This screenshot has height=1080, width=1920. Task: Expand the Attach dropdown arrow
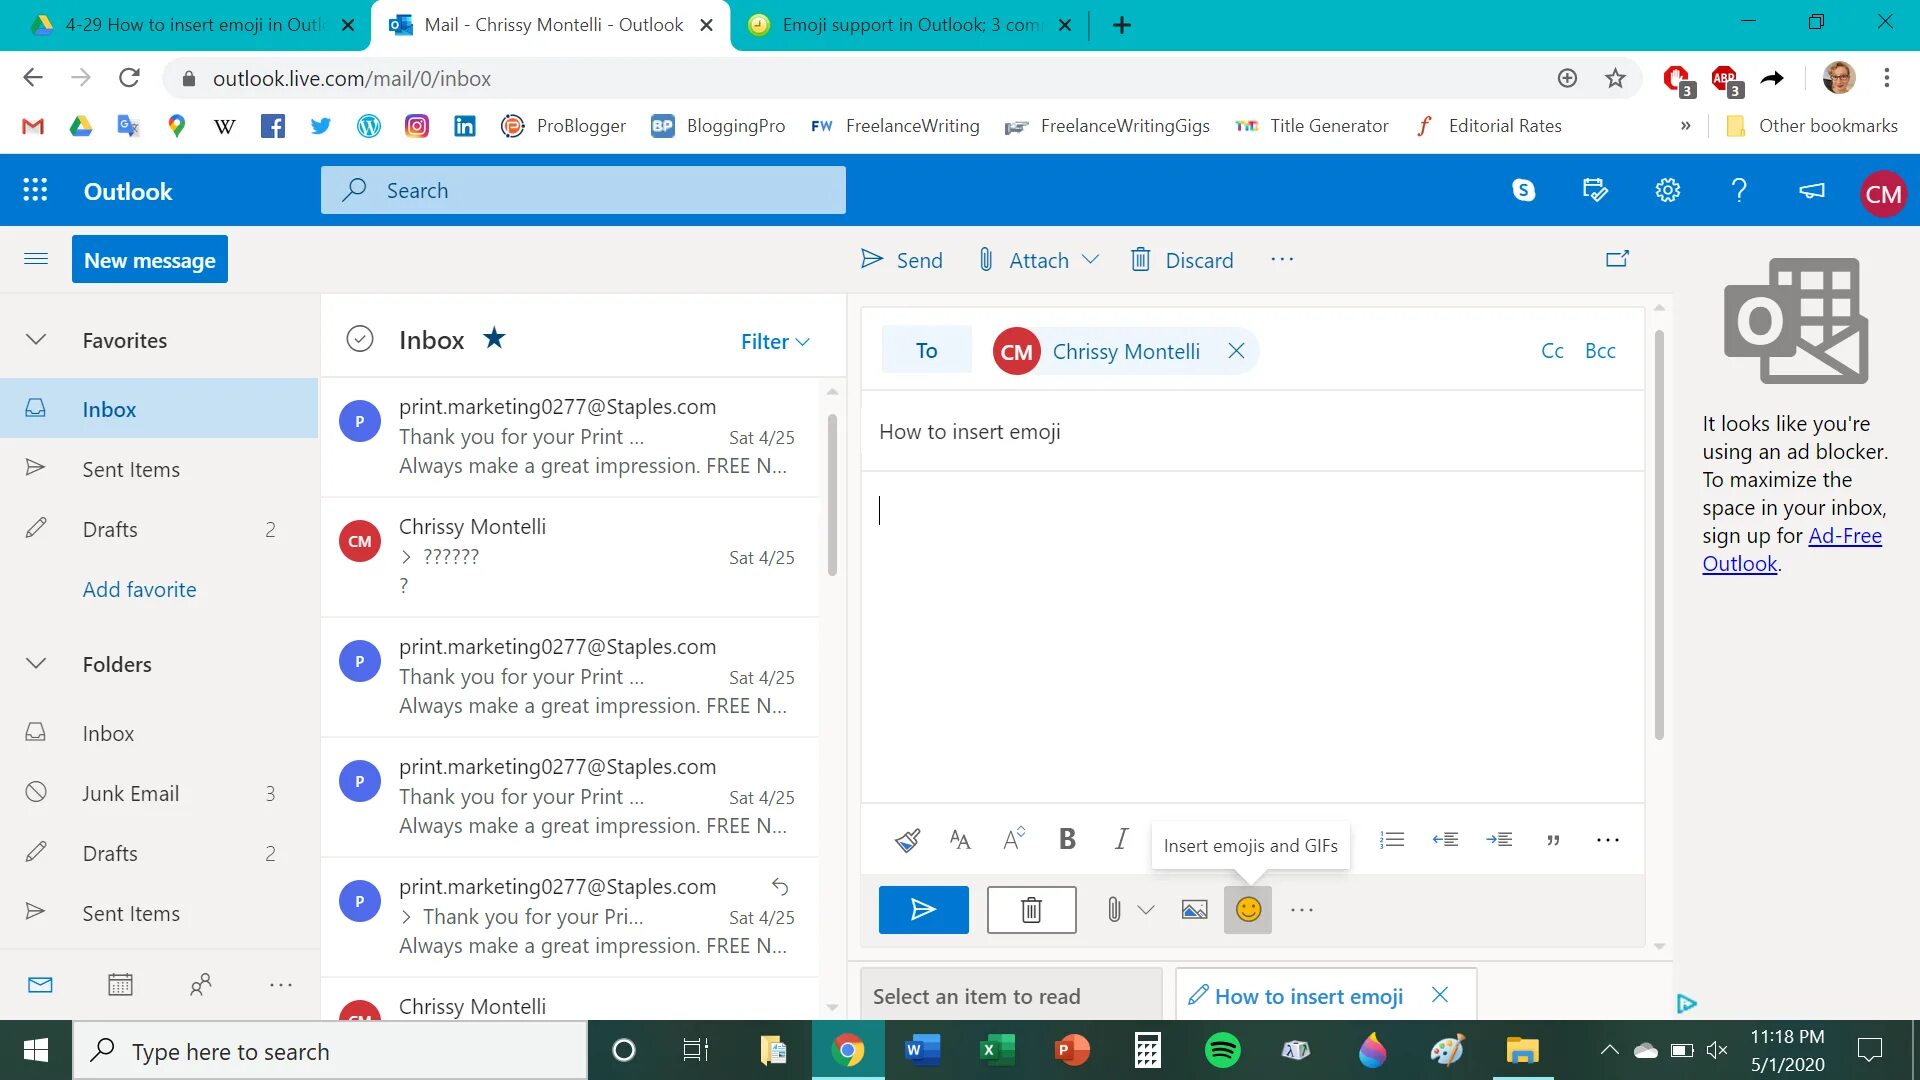(1091, 260)
